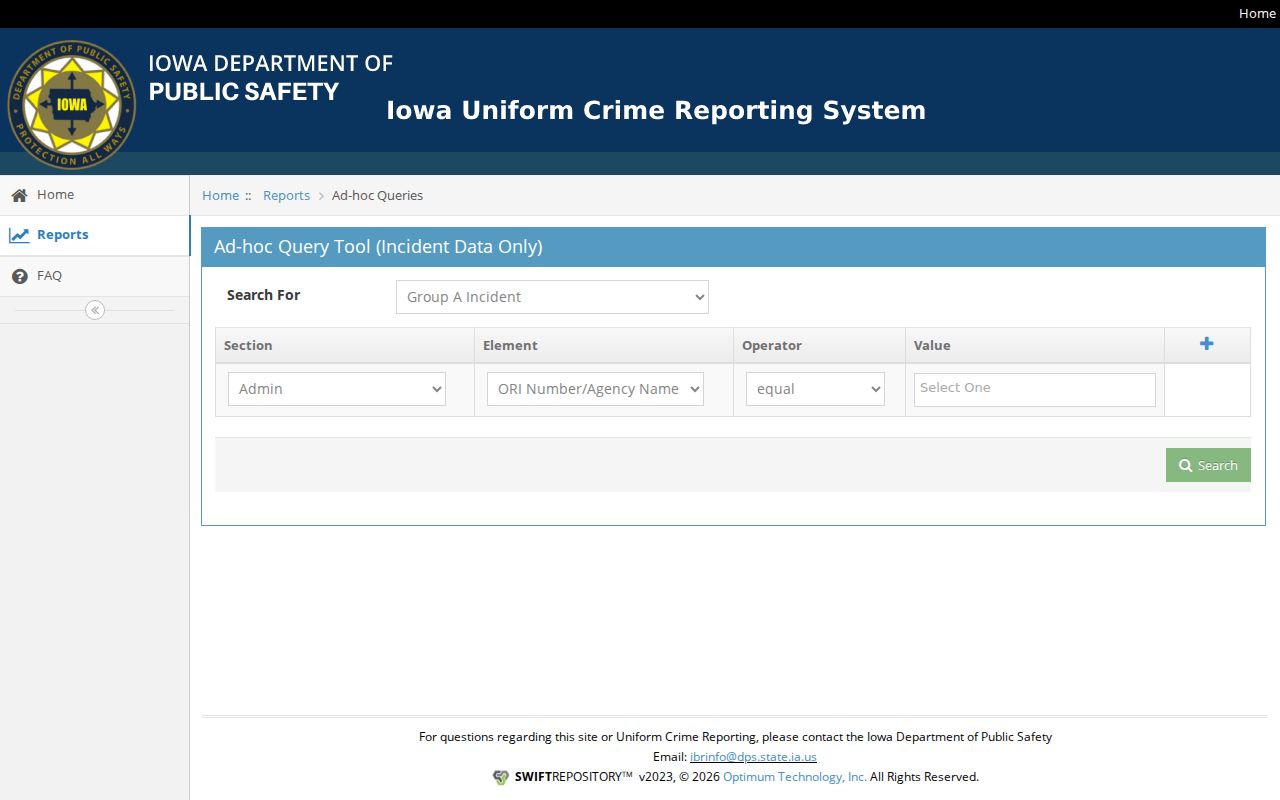Viewport: 1280px width, 800px height.
Task: Click the Iowa Department of Public Safety seal logo
Action: (x=71, y=104)
